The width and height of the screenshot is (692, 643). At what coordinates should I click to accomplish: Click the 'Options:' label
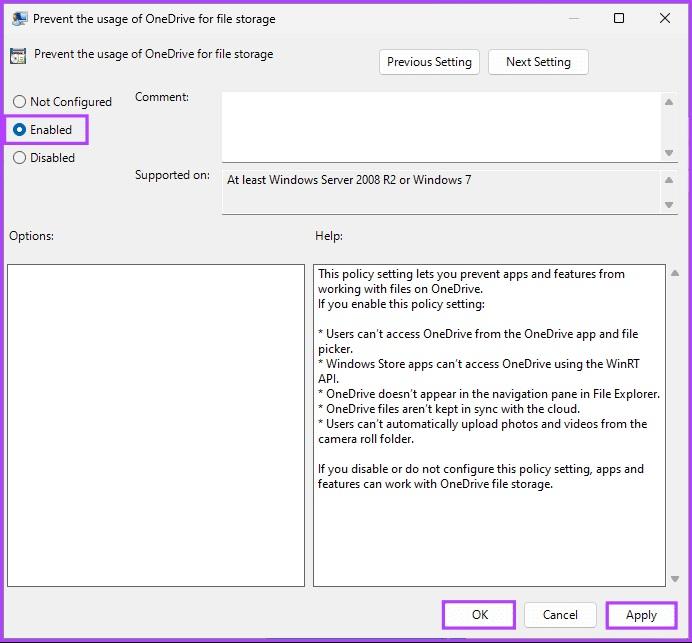(x=31, y=236)
